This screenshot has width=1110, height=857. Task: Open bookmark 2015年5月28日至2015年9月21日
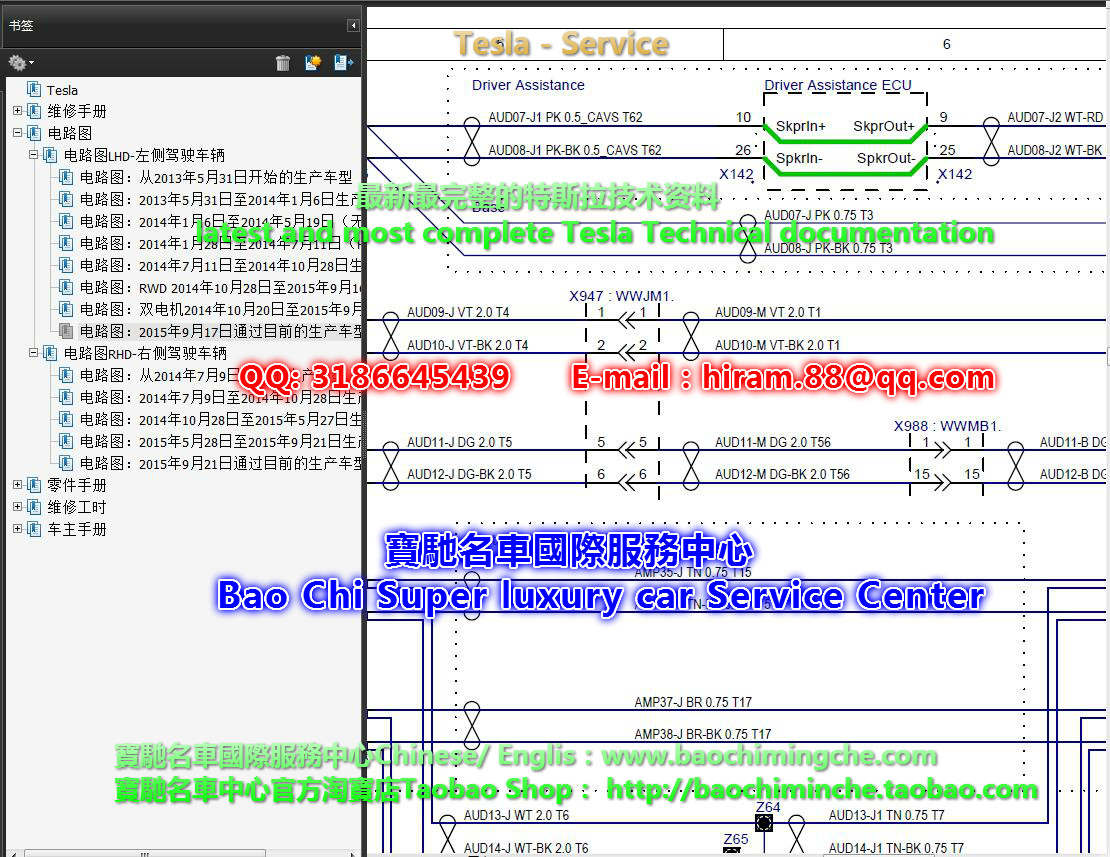(x=220, y=441)
